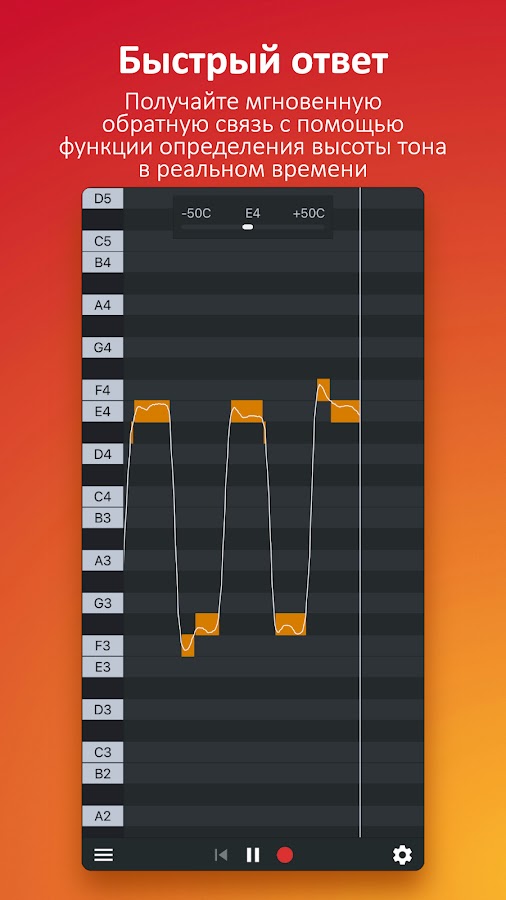
Task: Tap the A4 piano key
Action: [x=103, y=305]
